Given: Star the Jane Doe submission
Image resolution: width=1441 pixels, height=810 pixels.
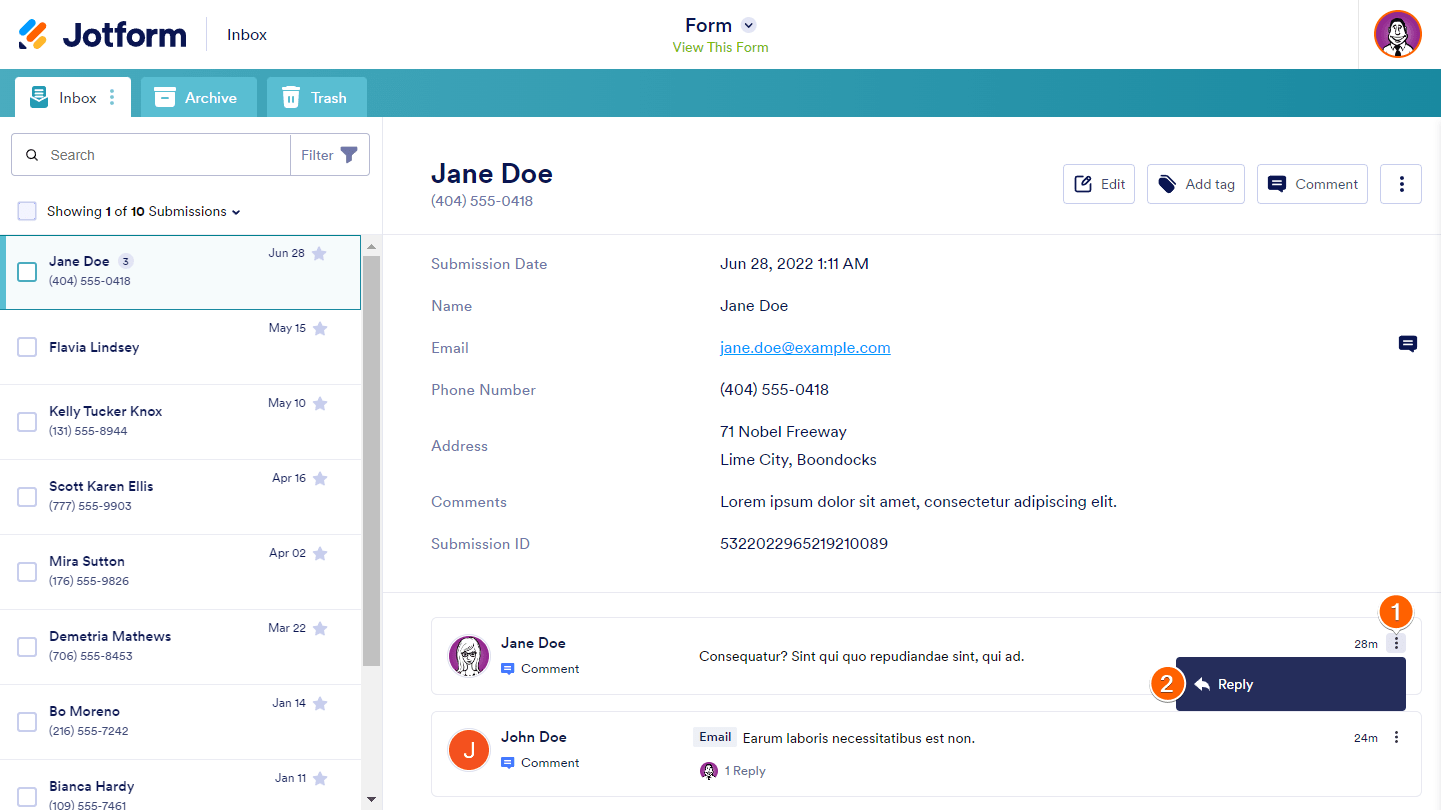Looking at the screenshot, I should 319,254.
